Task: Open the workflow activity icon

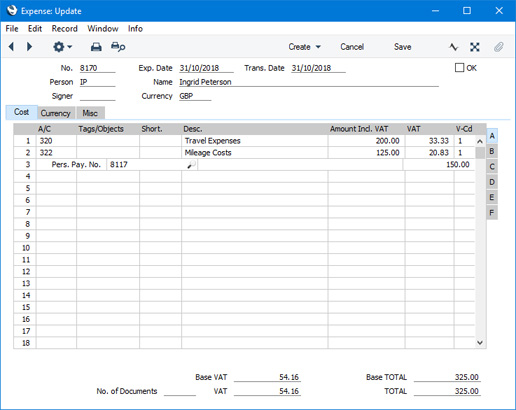Action: [453, 47]
